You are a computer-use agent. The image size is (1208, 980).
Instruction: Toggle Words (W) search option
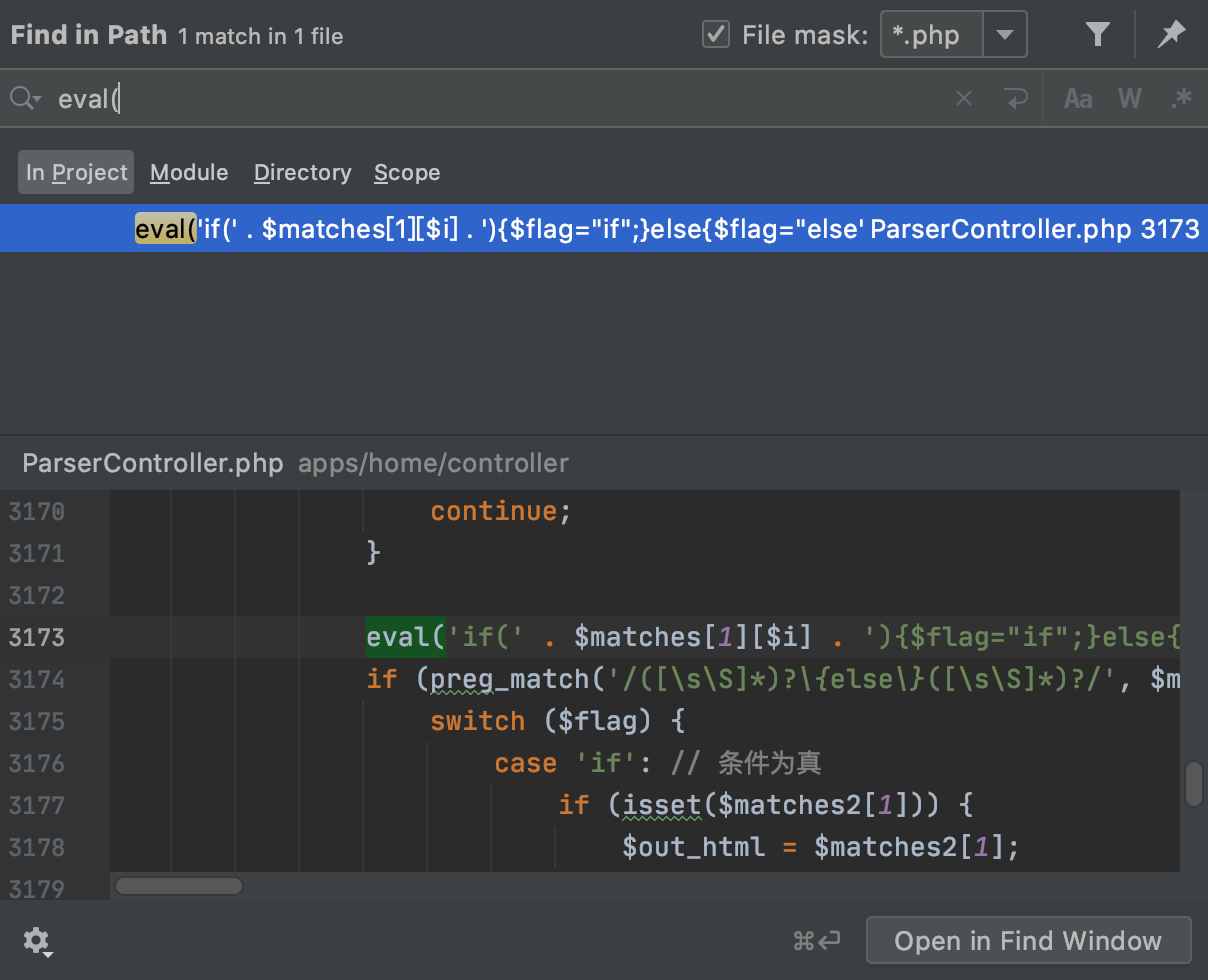[1130, 98]
